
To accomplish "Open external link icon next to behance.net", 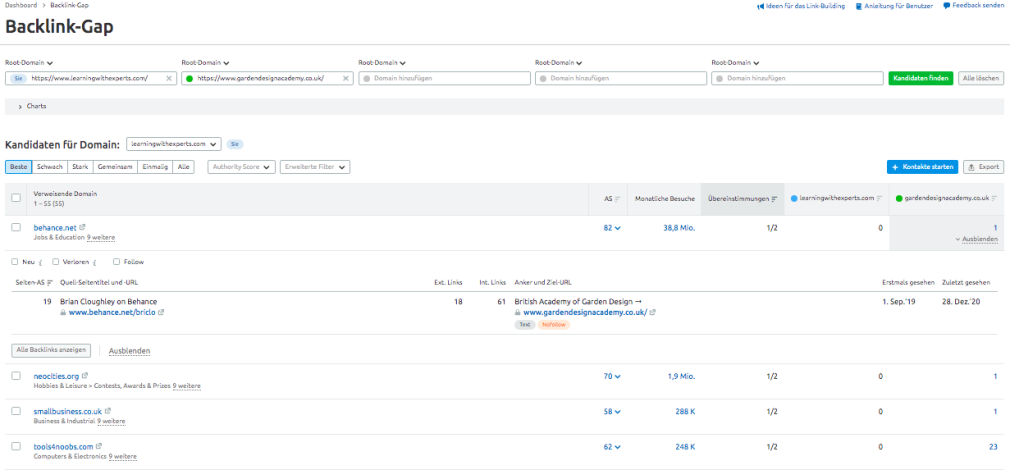I will [x=82, y=227].
